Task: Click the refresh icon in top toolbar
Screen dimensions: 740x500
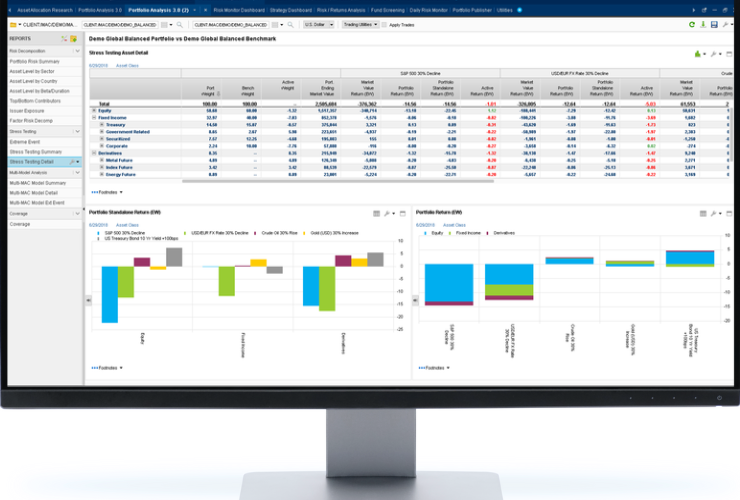Action: (691, 24)
